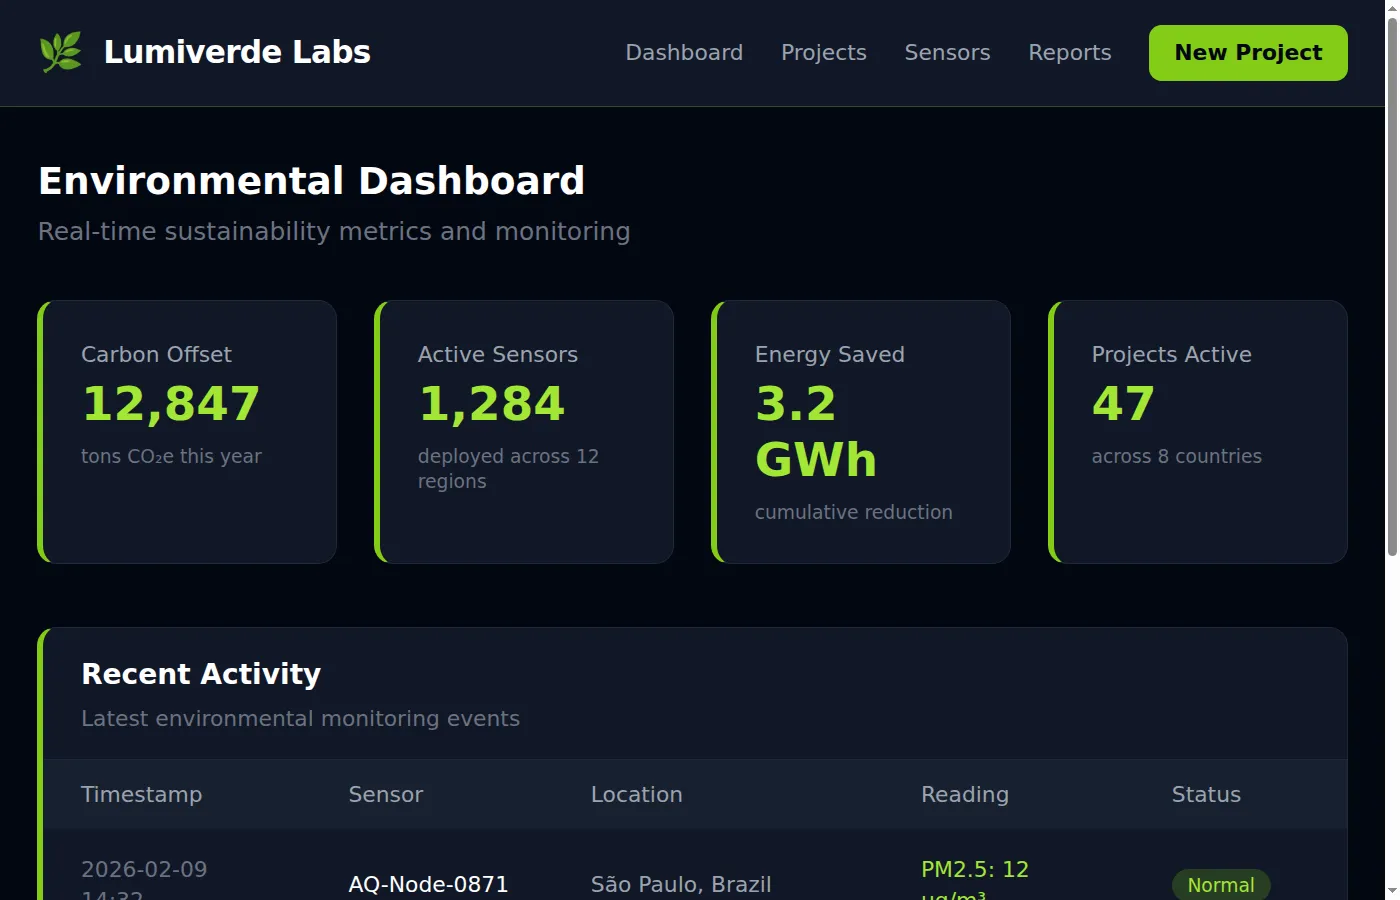Click the New Project button

1247,53
